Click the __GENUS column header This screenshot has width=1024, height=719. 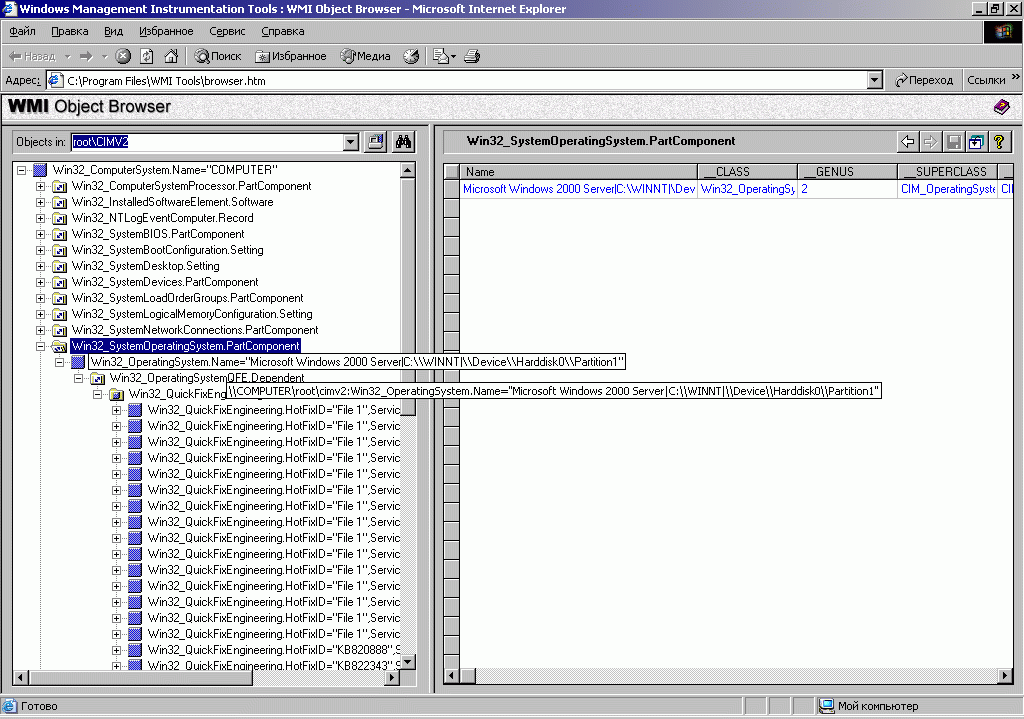[x=847, y=172]
